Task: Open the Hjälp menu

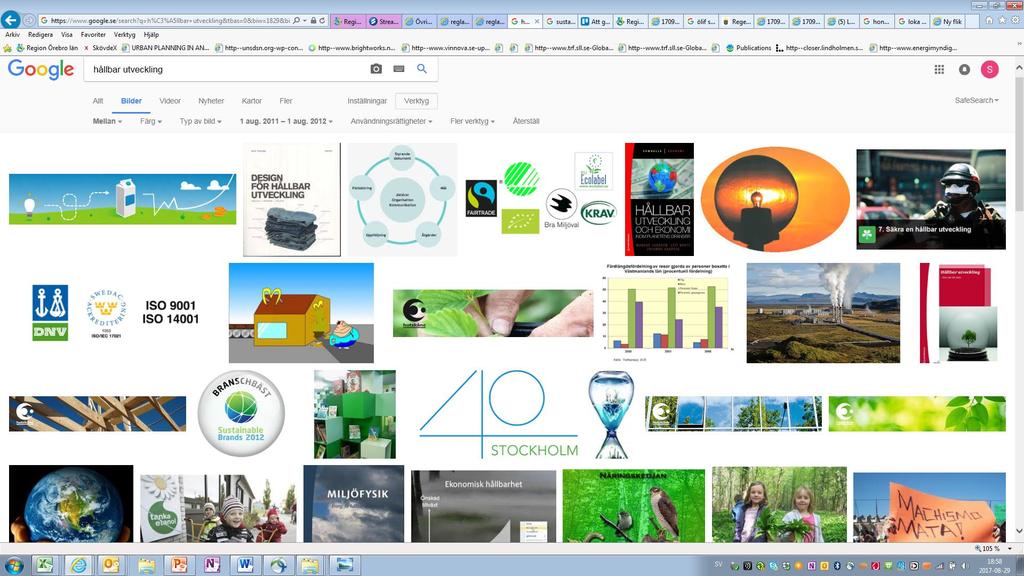Action: (151, 35)
